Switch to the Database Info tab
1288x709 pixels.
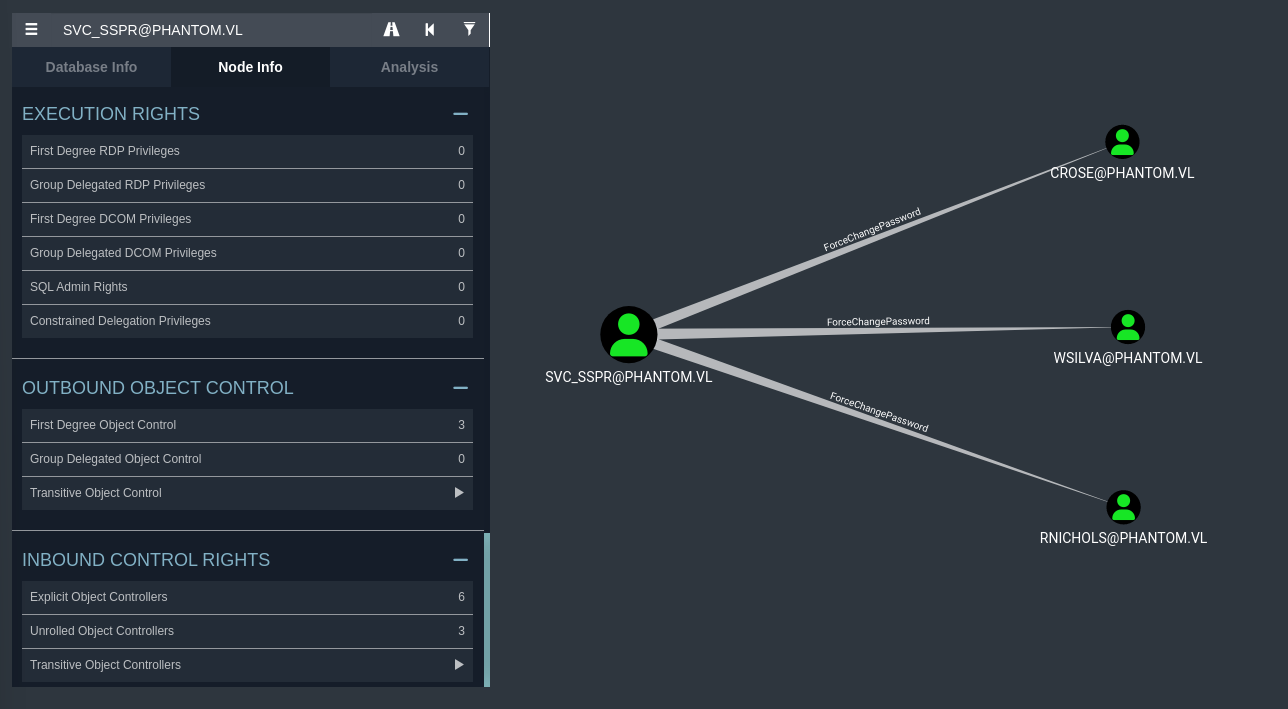91,67
